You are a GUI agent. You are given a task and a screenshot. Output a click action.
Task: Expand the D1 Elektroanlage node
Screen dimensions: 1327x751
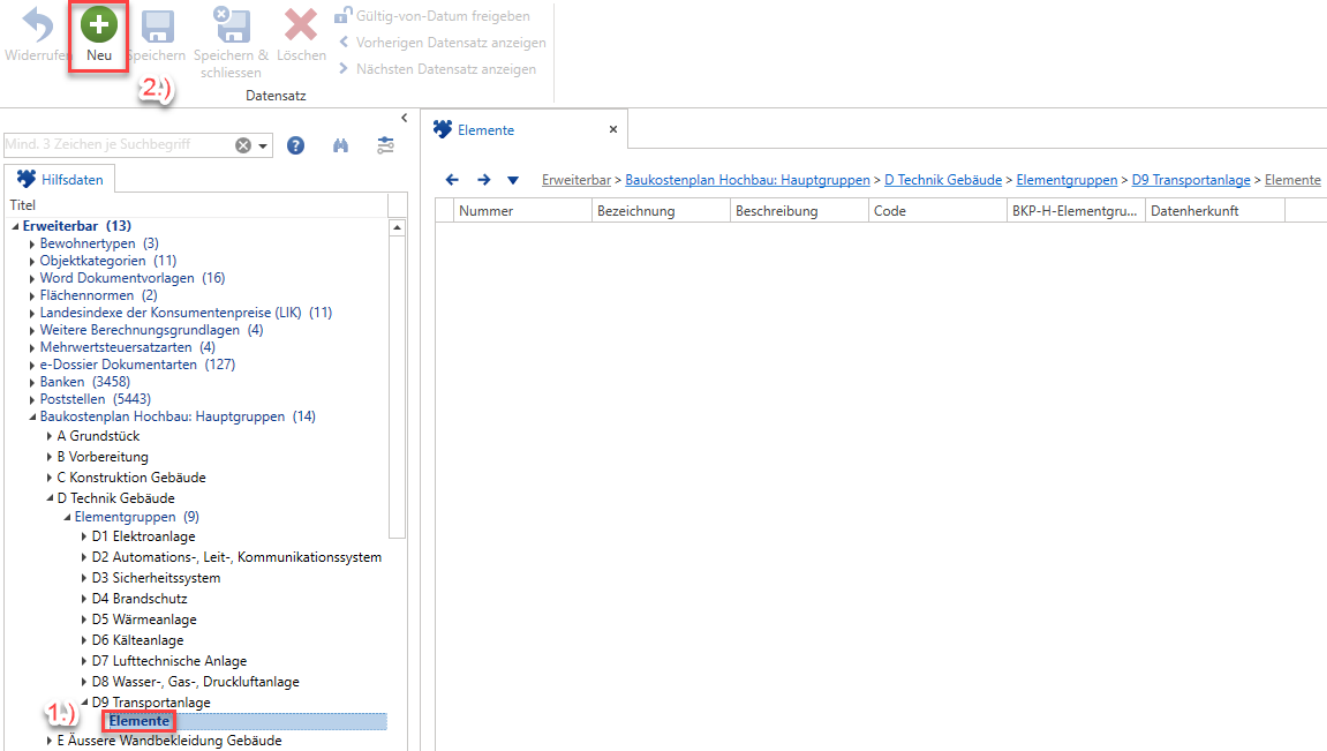(84, 537)
